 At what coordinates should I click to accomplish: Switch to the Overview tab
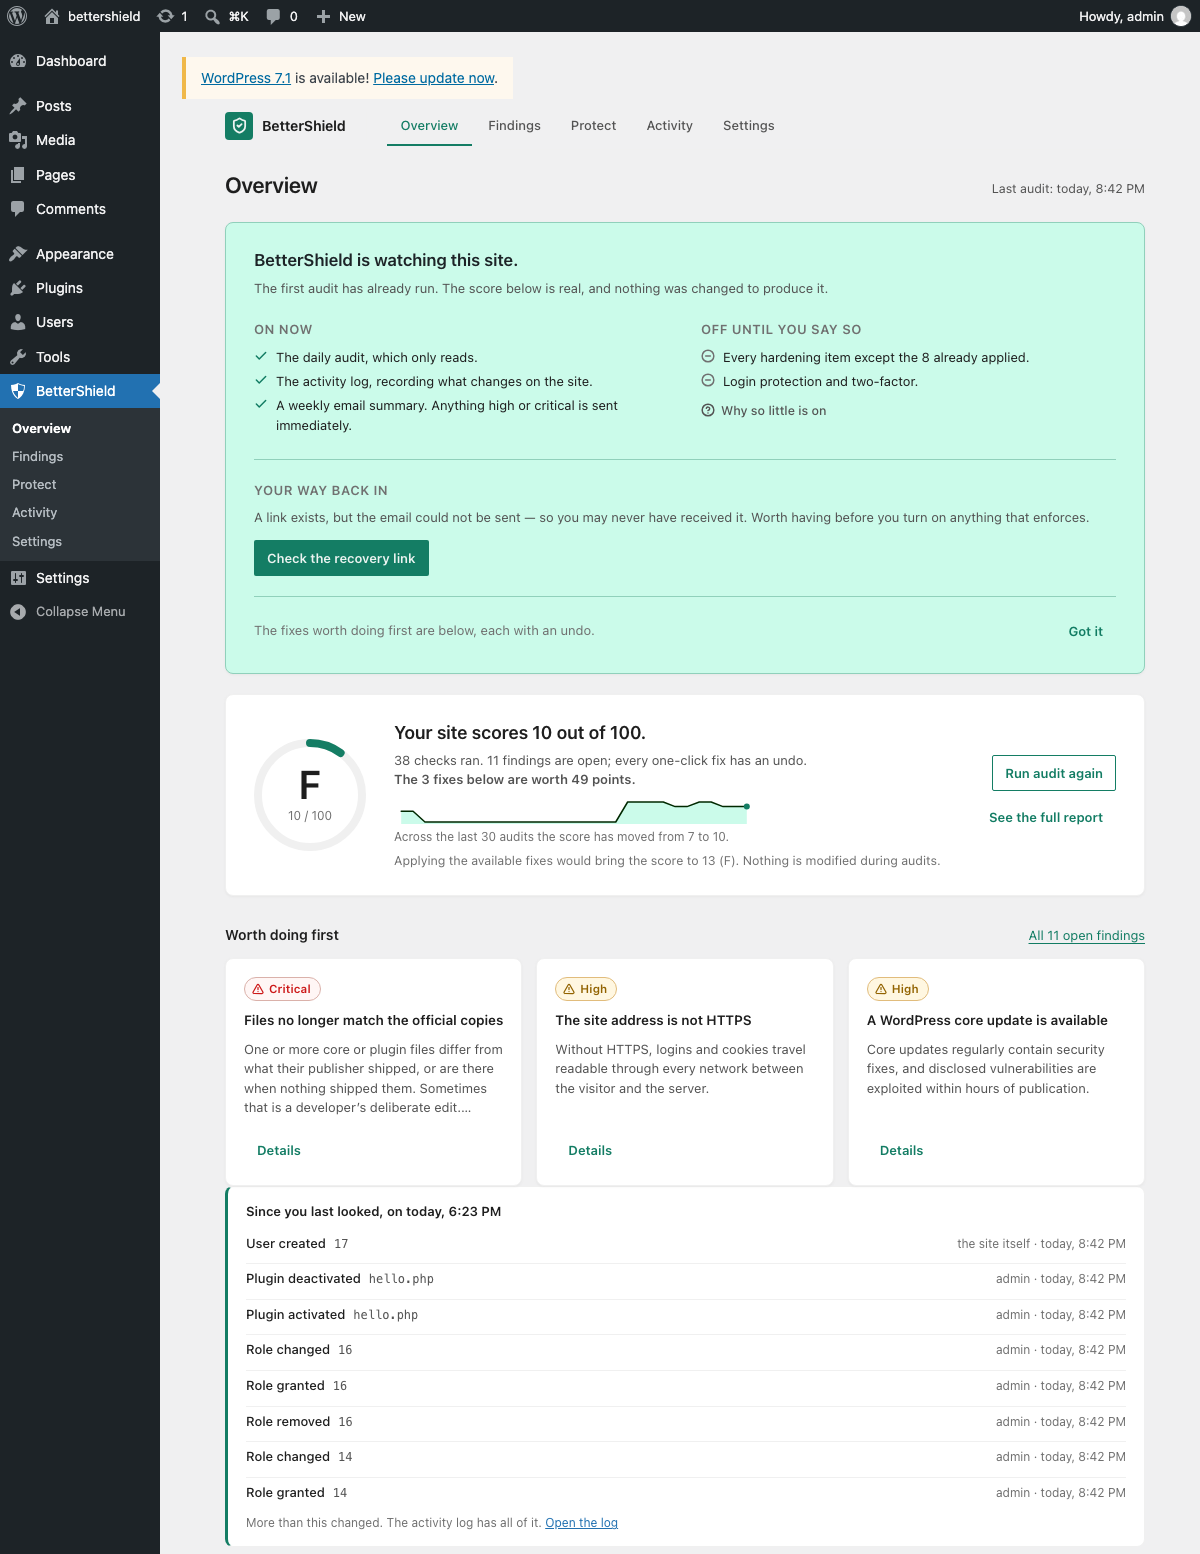point(429,126)
